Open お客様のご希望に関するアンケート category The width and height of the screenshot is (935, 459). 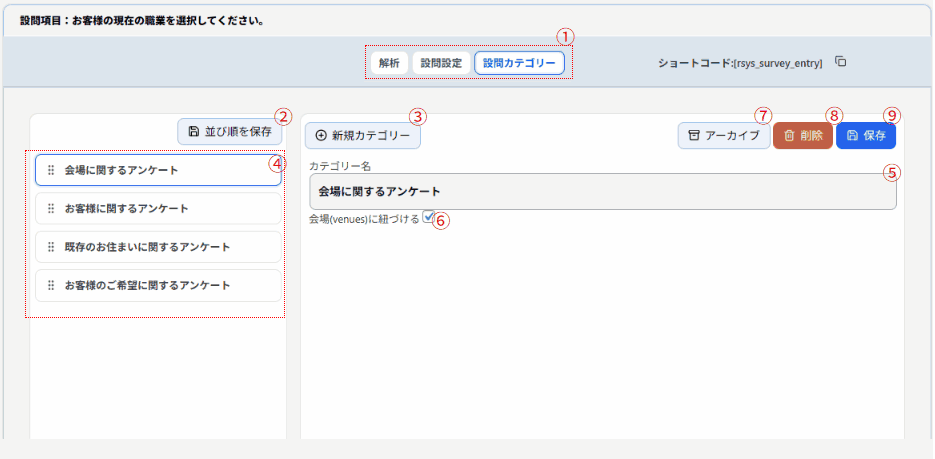(160, 285)
